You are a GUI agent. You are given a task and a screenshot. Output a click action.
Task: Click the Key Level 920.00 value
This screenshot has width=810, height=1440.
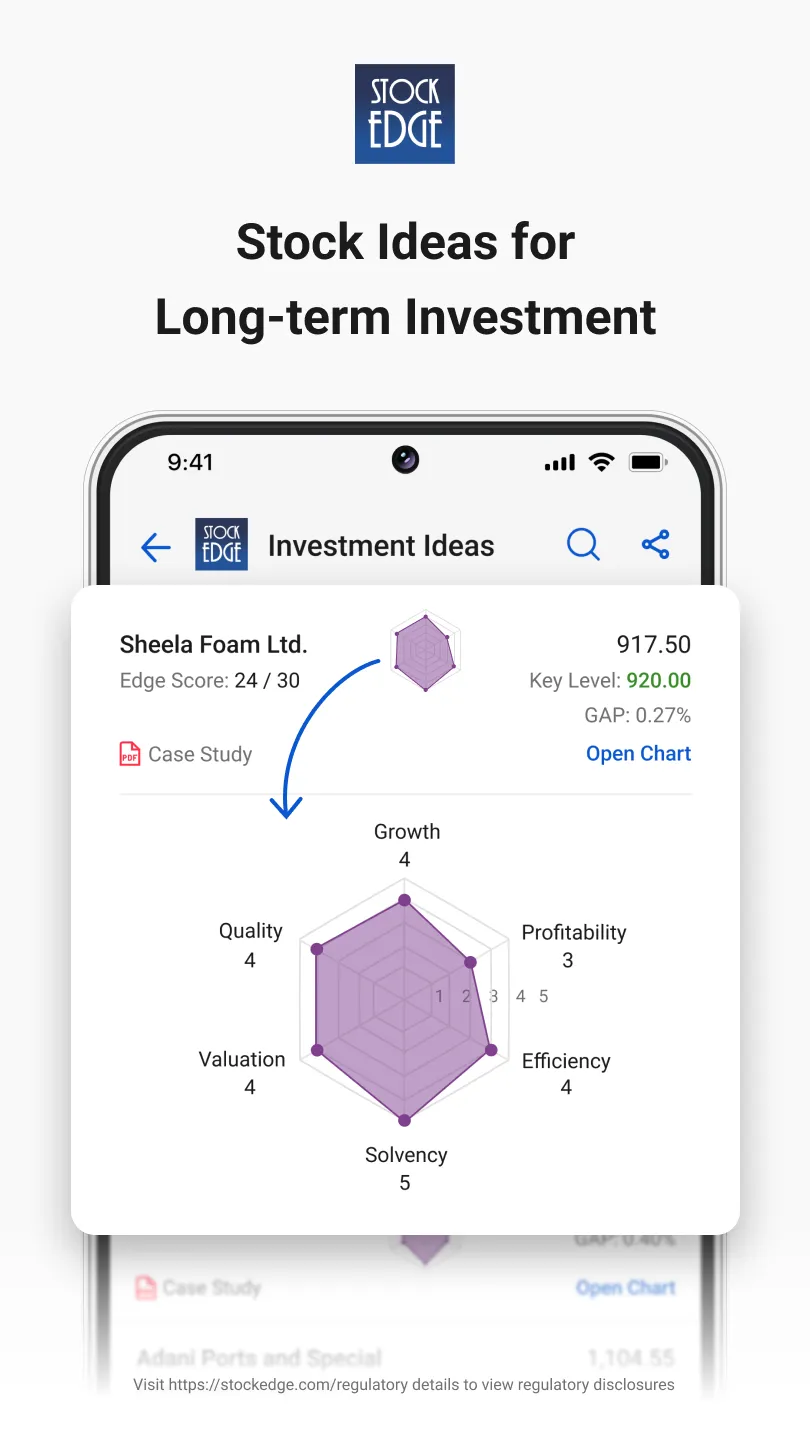pyautogui.click(x=658, y=681)
